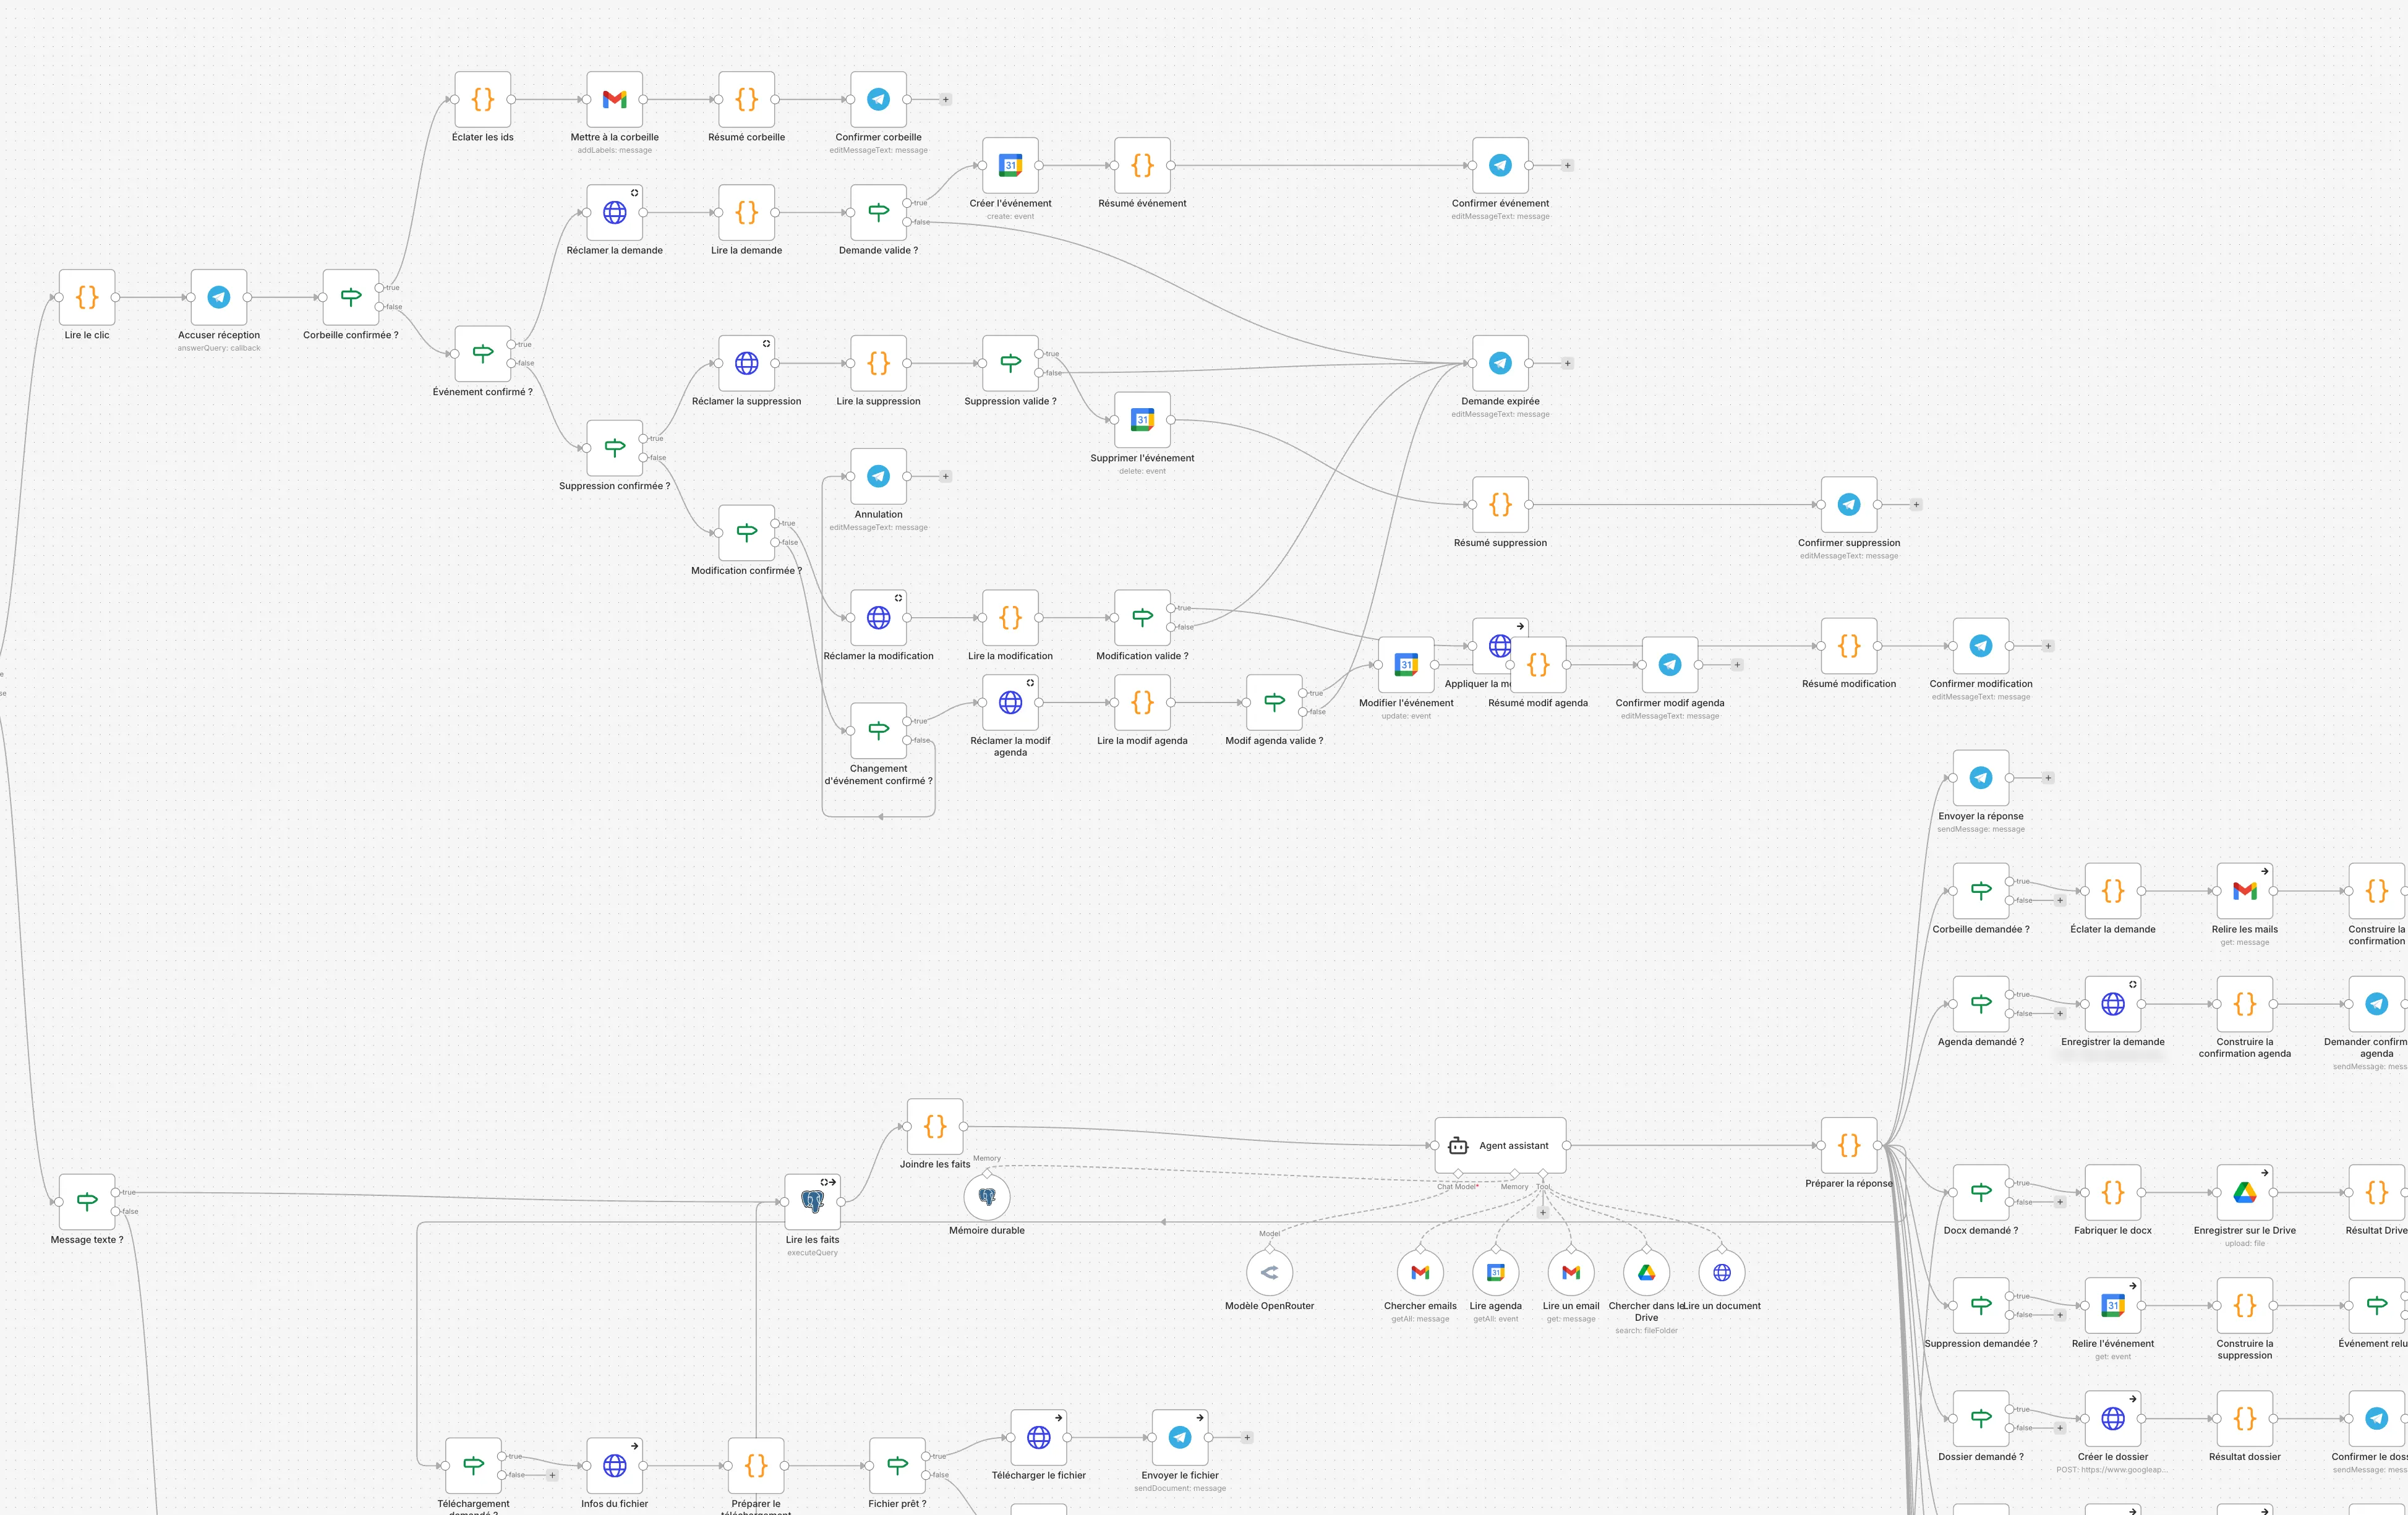The height and width of the screenshot is (1515, 2408).
Task: Add a node after 'Confirmer corbeille'
Action: [x=946, y=99]
